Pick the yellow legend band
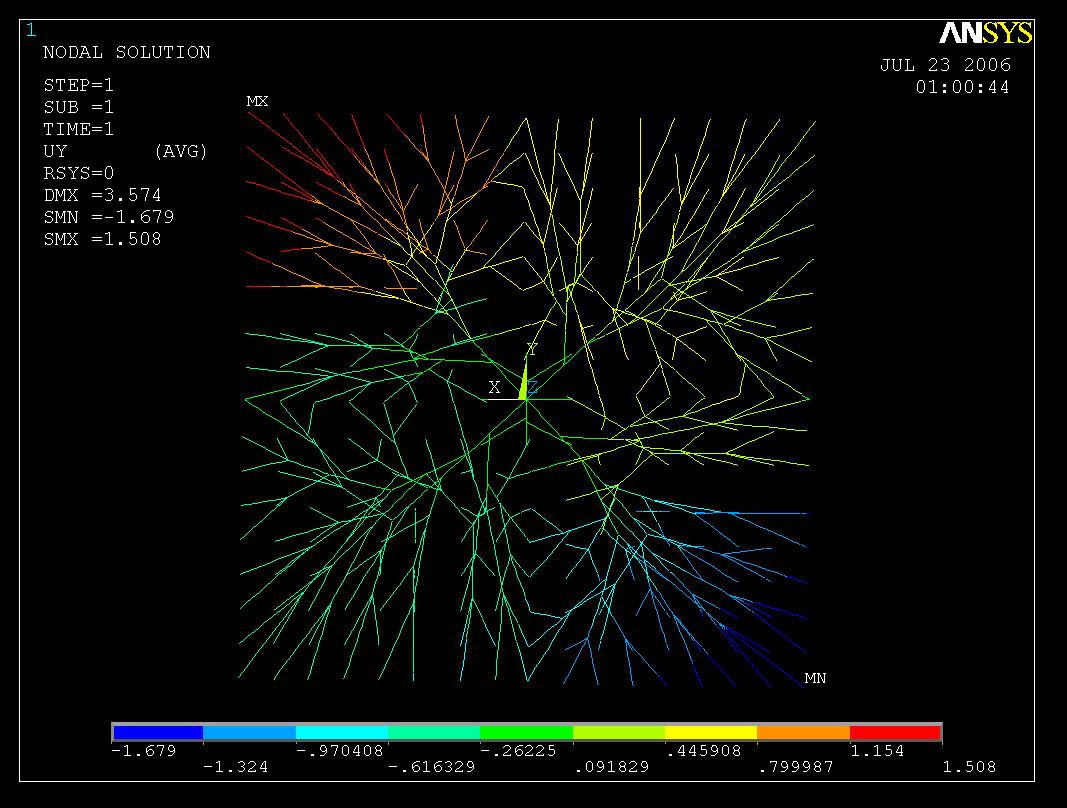The width and height of the screenshot is (1067, 808). pos(711,732)
